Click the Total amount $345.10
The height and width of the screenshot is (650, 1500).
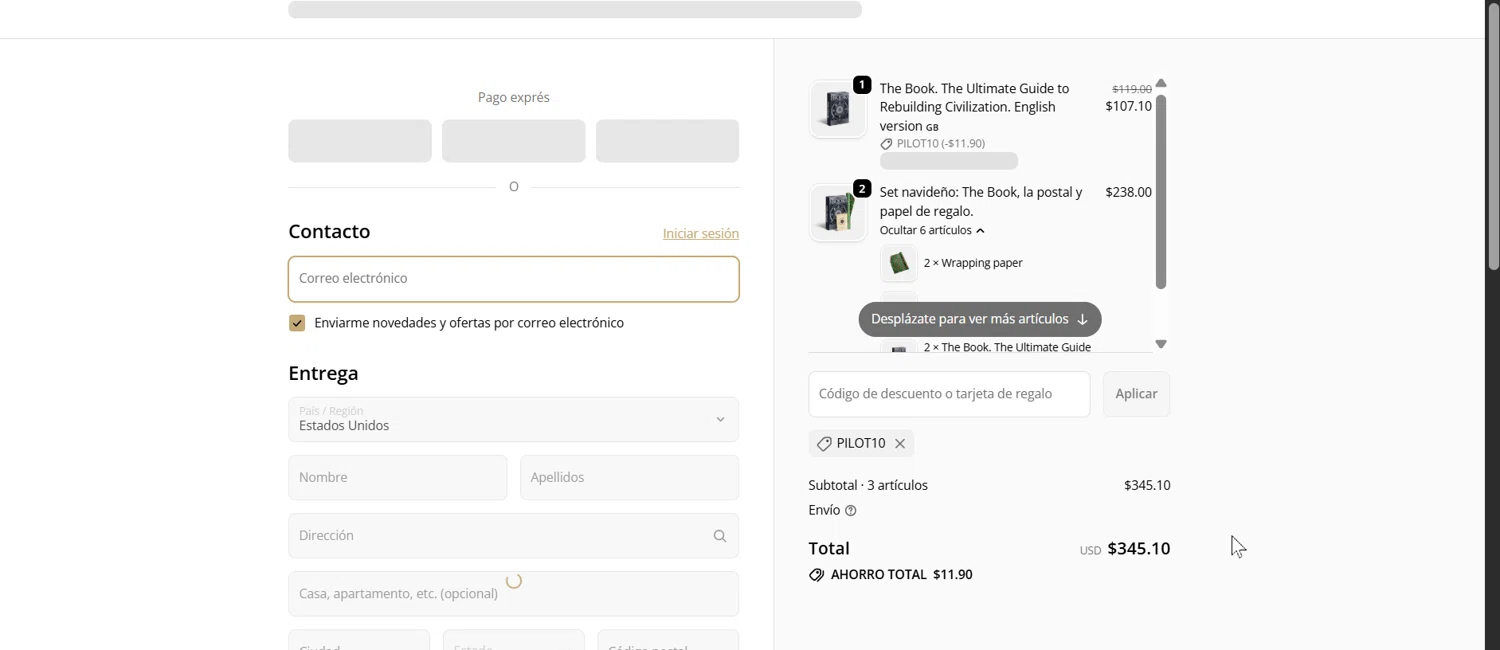tap(1139, 549)
